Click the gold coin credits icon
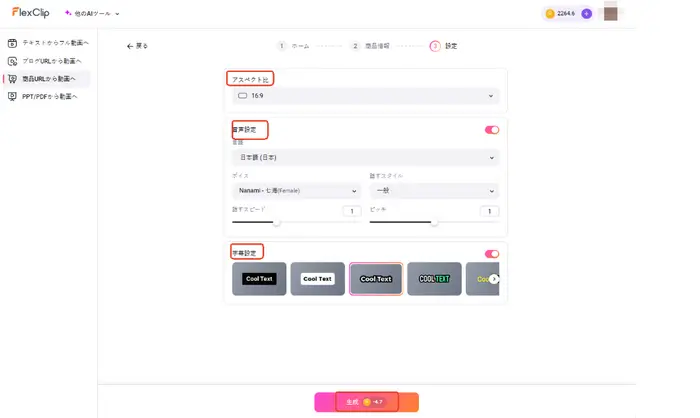 [550, 14]
